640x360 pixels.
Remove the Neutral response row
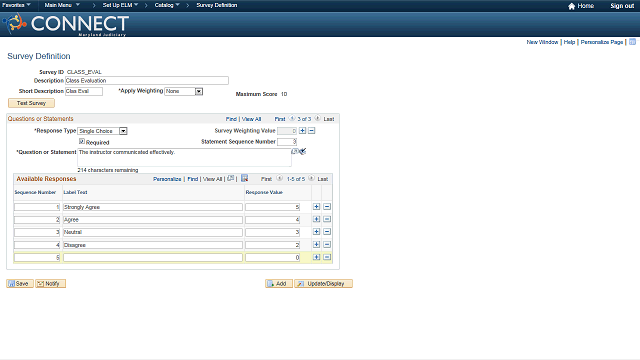pos(327,232)
